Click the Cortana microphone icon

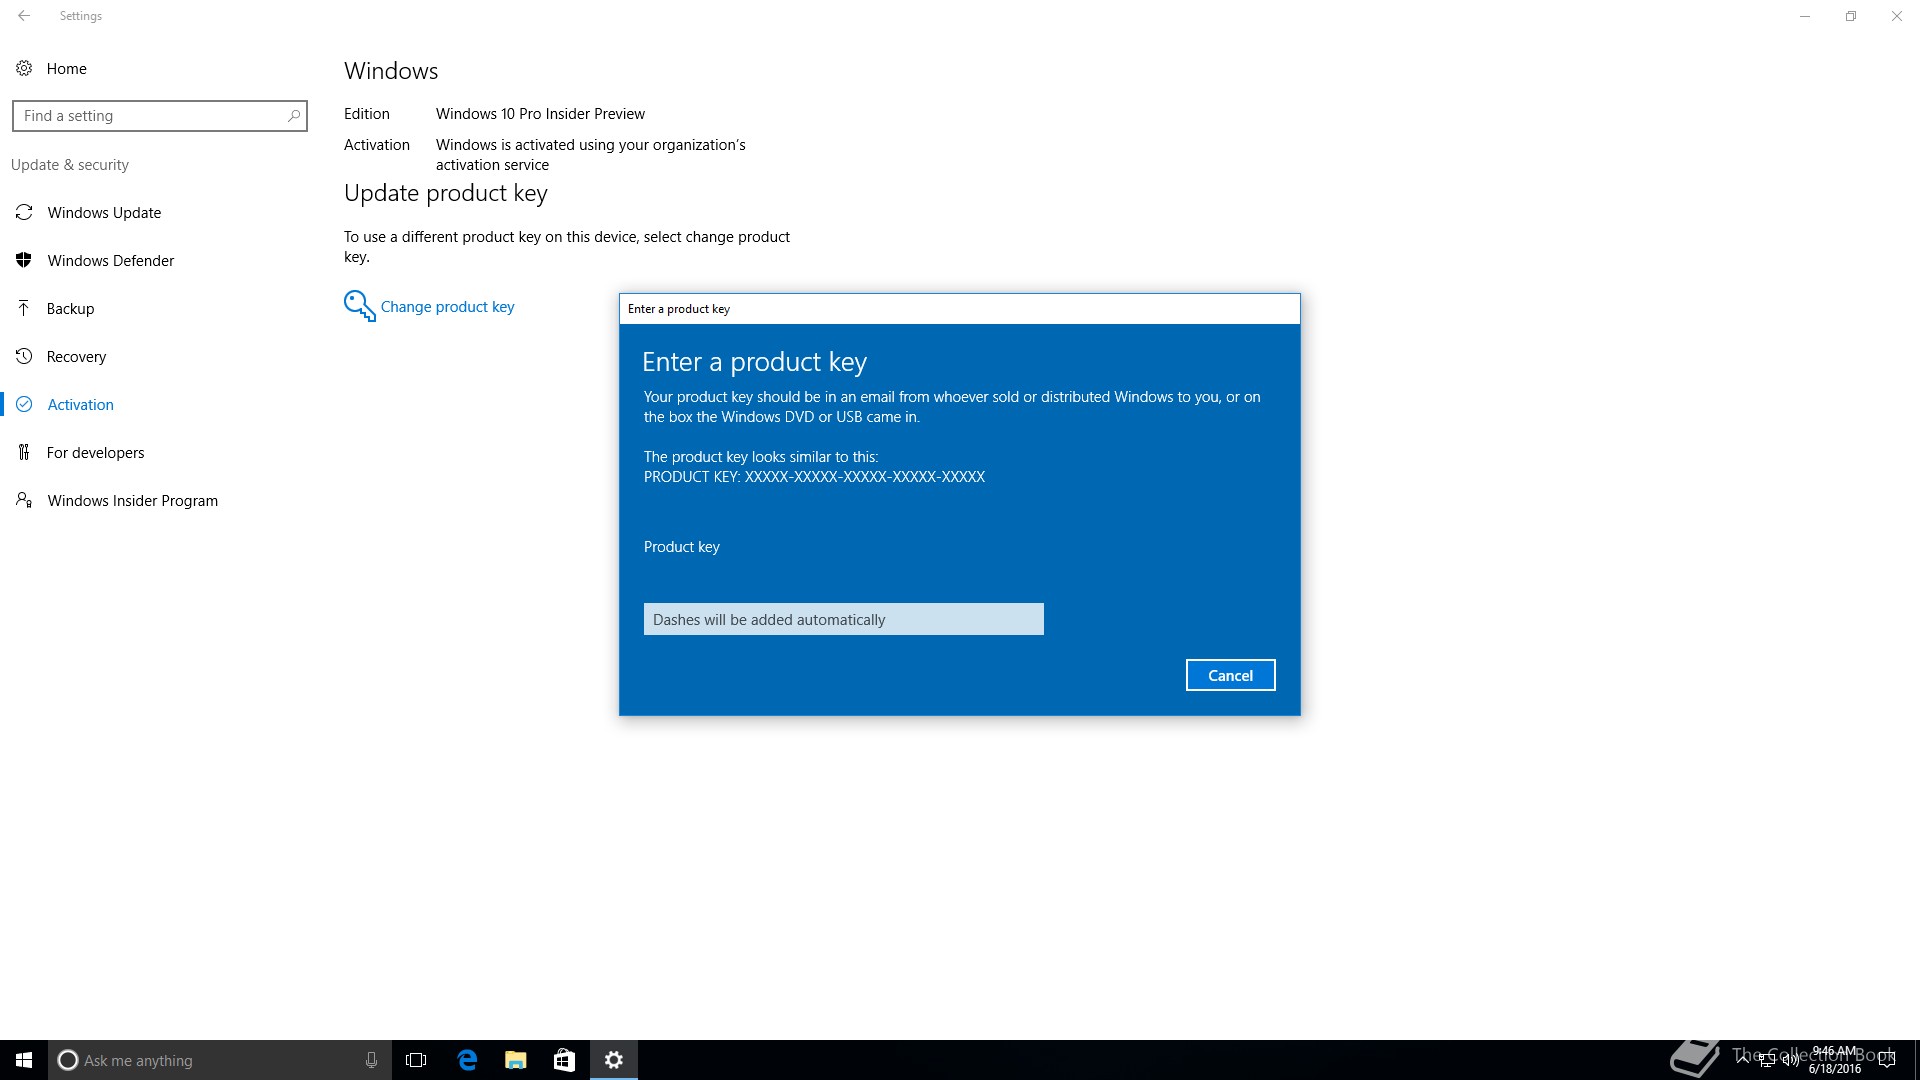371,1060
